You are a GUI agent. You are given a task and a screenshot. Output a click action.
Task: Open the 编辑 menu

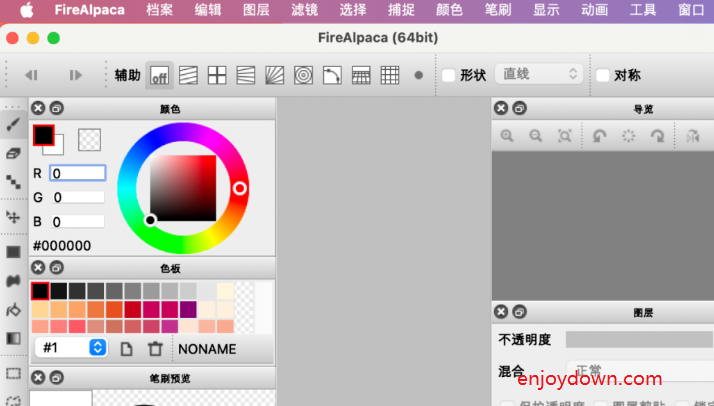208,10
